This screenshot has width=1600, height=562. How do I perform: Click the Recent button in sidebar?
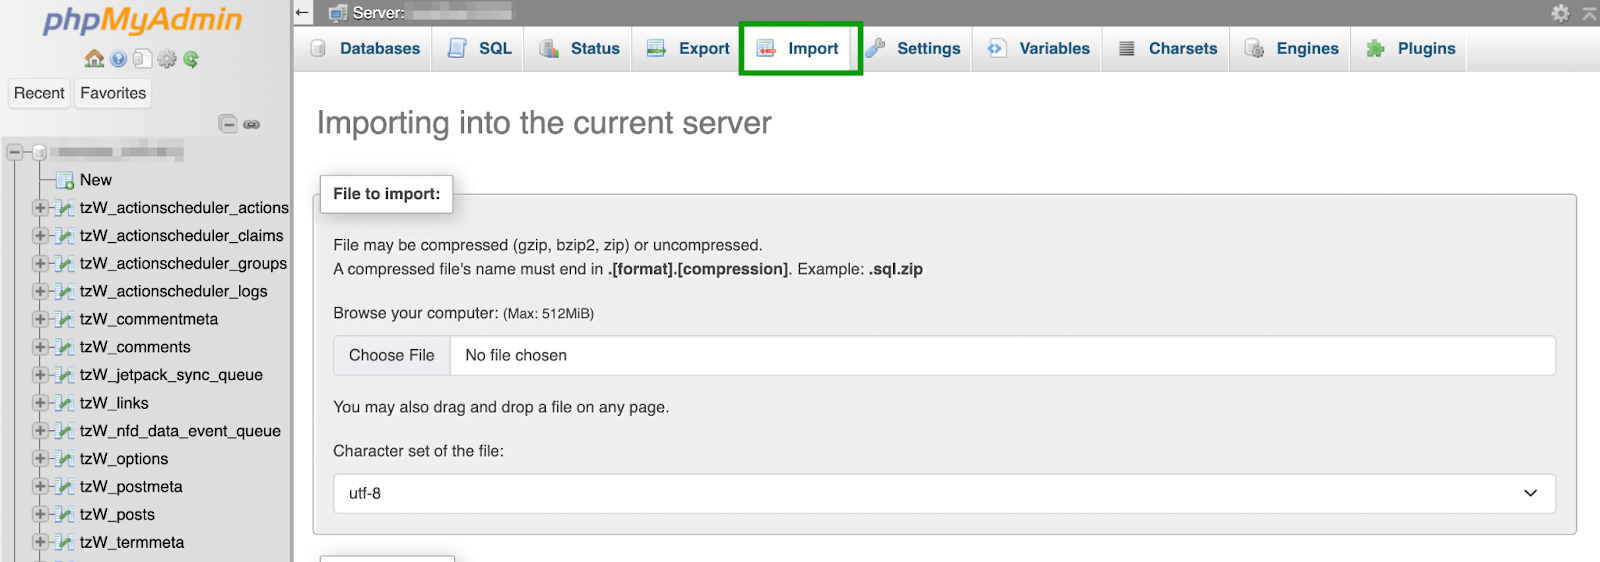(39, 93)
